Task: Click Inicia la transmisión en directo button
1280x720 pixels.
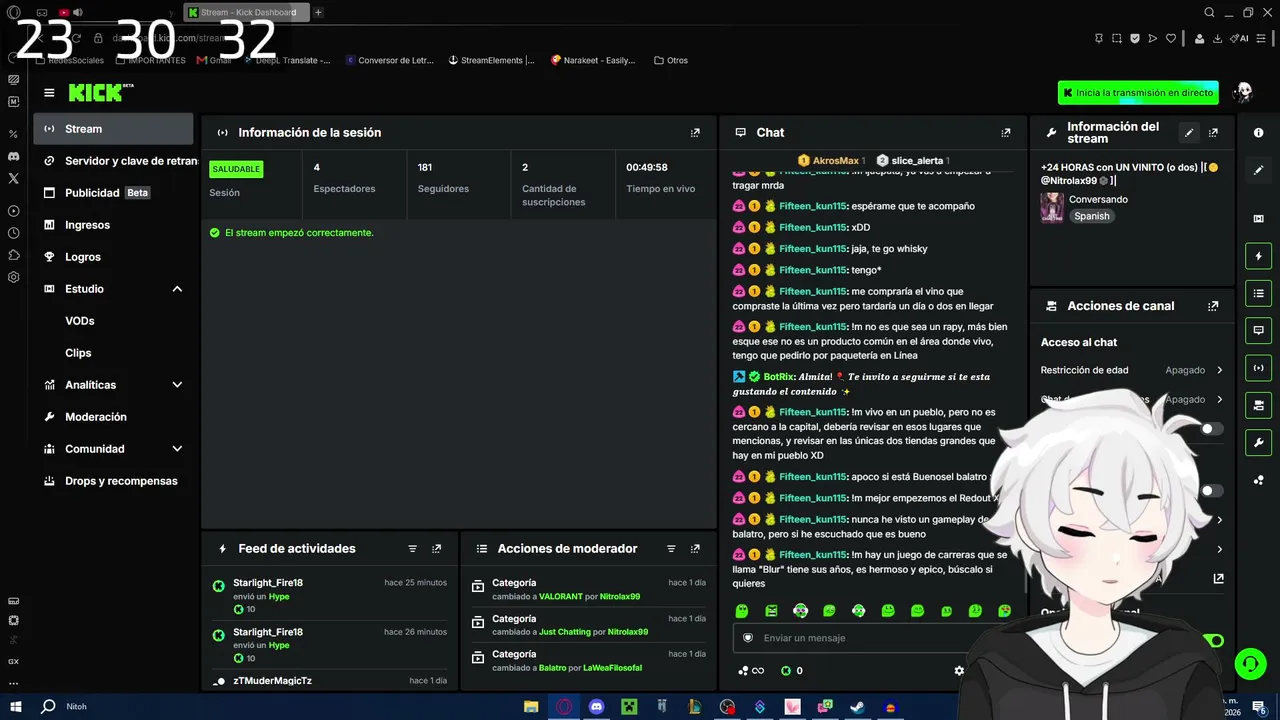Action: [x=1138, y=93]
